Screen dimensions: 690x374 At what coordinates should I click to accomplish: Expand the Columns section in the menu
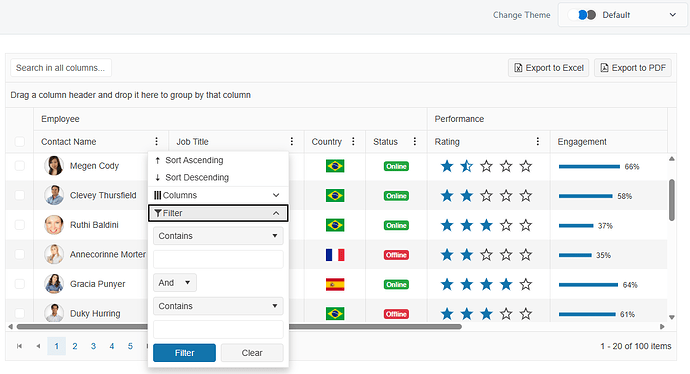click(x=218, y=195)
